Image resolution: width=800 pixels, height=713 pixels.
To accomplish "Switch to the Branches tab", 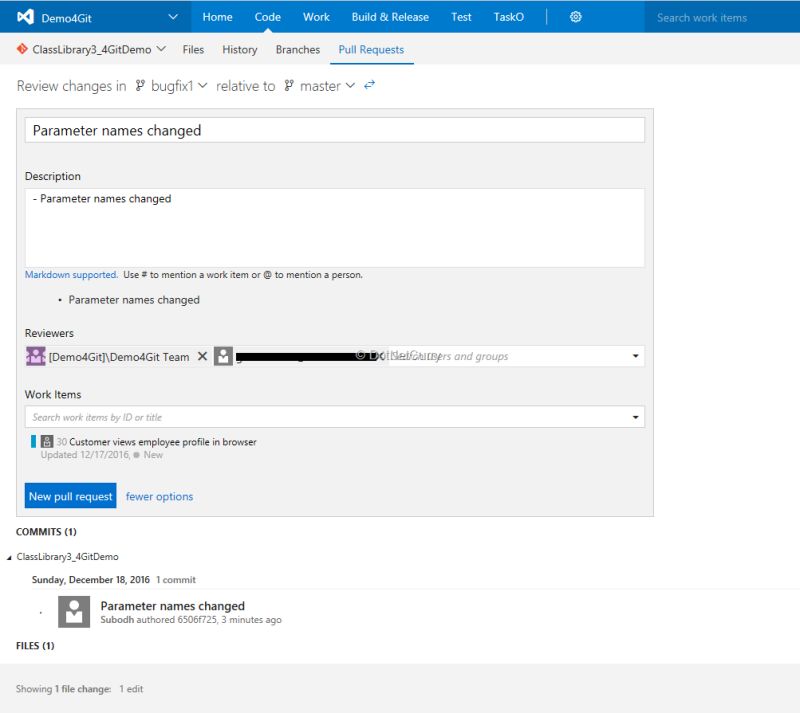I will pyautogui.click(x=297, y=49).
